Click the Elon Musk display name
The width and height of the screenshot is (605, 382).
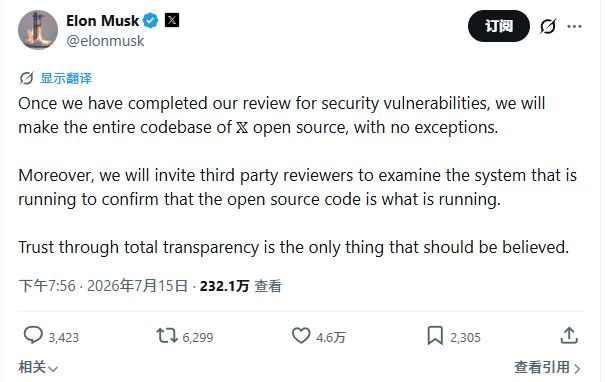103,21
